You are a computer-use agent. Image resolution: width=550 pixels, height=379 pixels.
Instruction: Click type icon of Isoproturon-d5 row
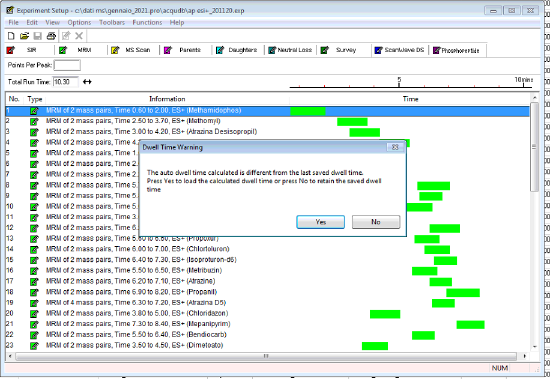pyautogui.click(x=34, y=260)
